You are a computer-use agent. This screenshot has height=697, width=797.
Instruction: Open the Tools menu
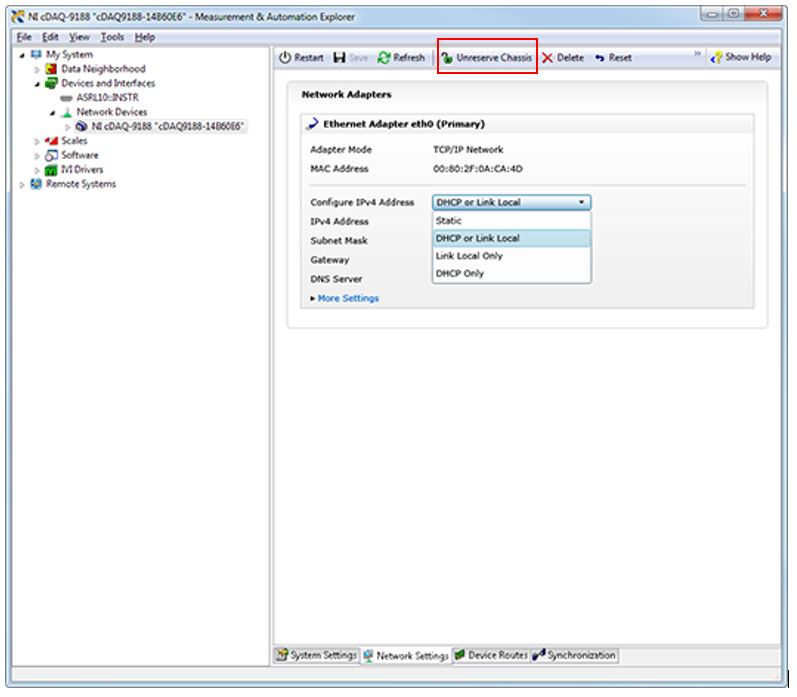(112, 37)
